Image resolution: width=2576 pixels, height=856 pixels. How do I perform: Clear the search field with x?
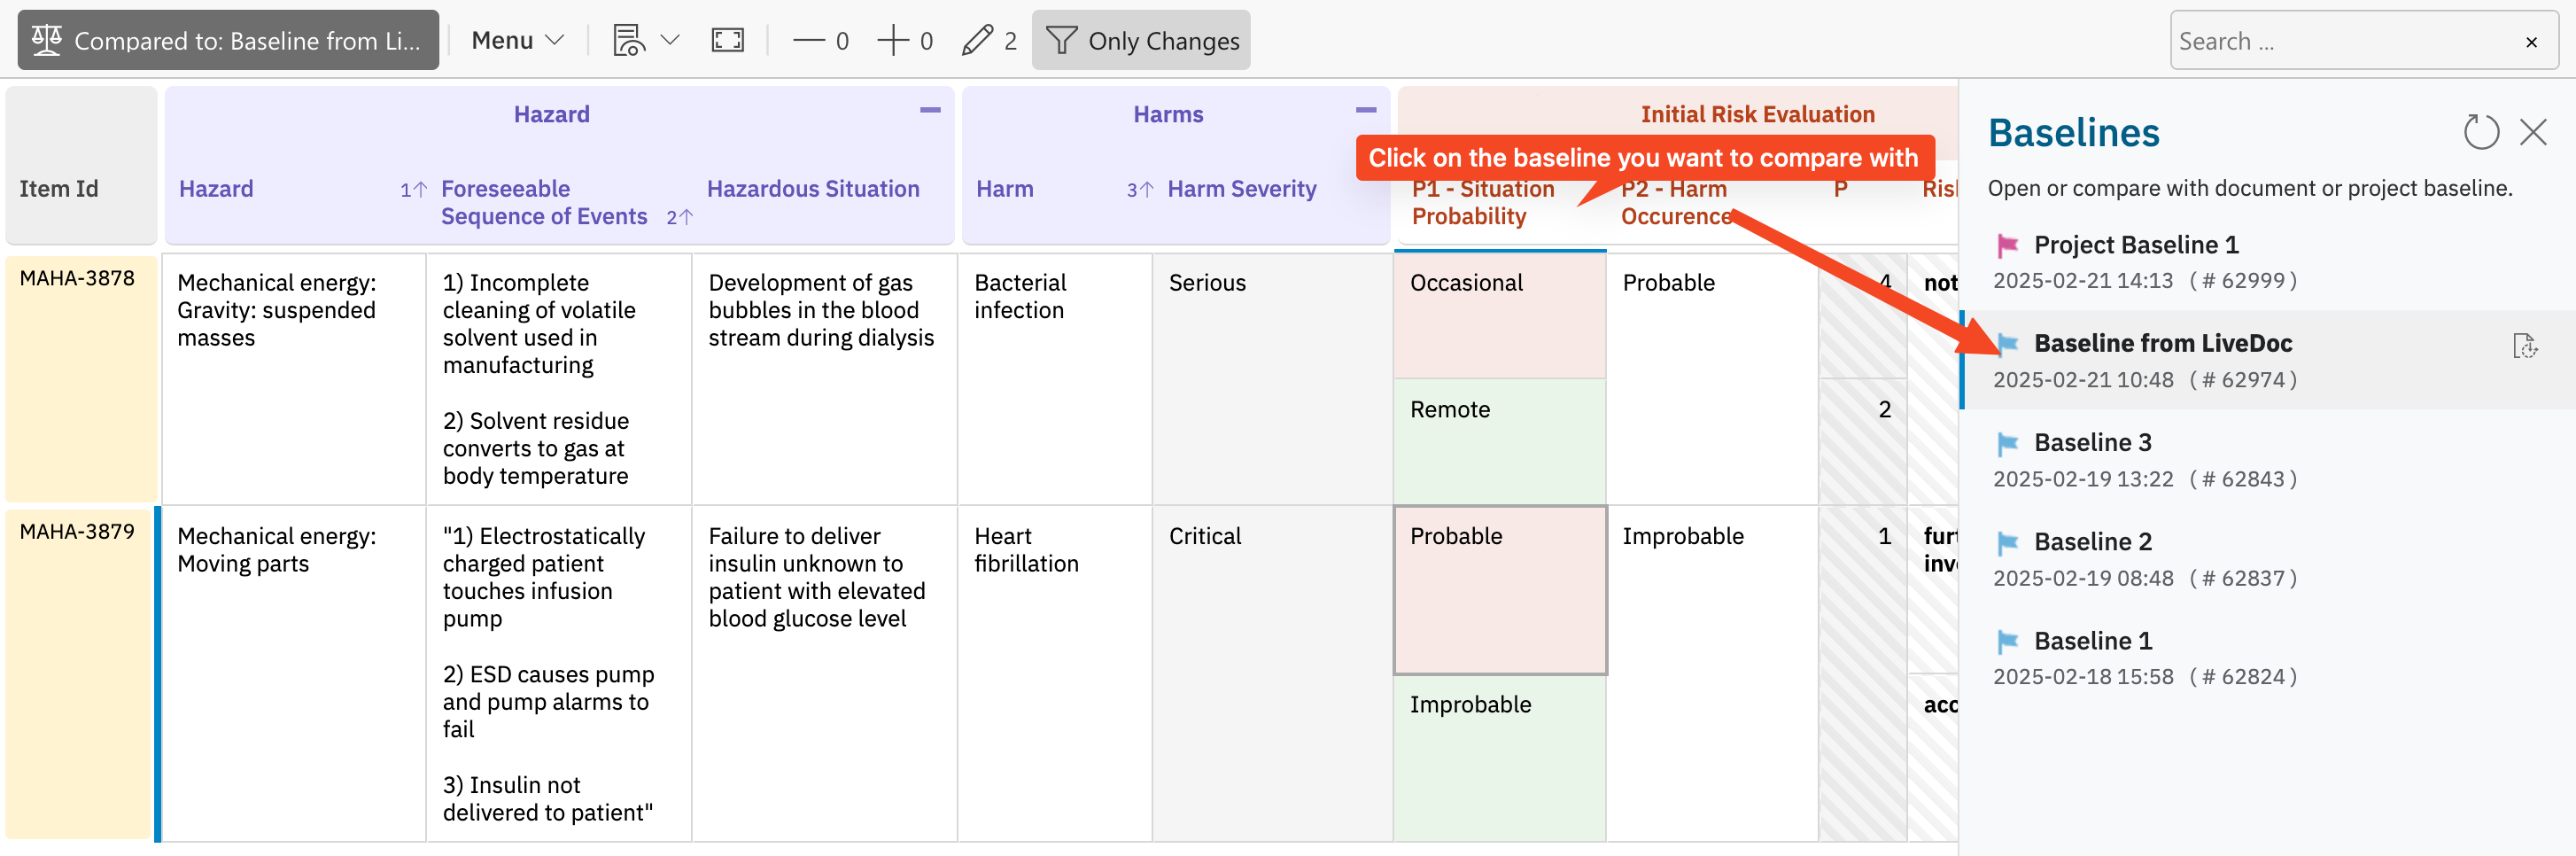pos(2531,42)
